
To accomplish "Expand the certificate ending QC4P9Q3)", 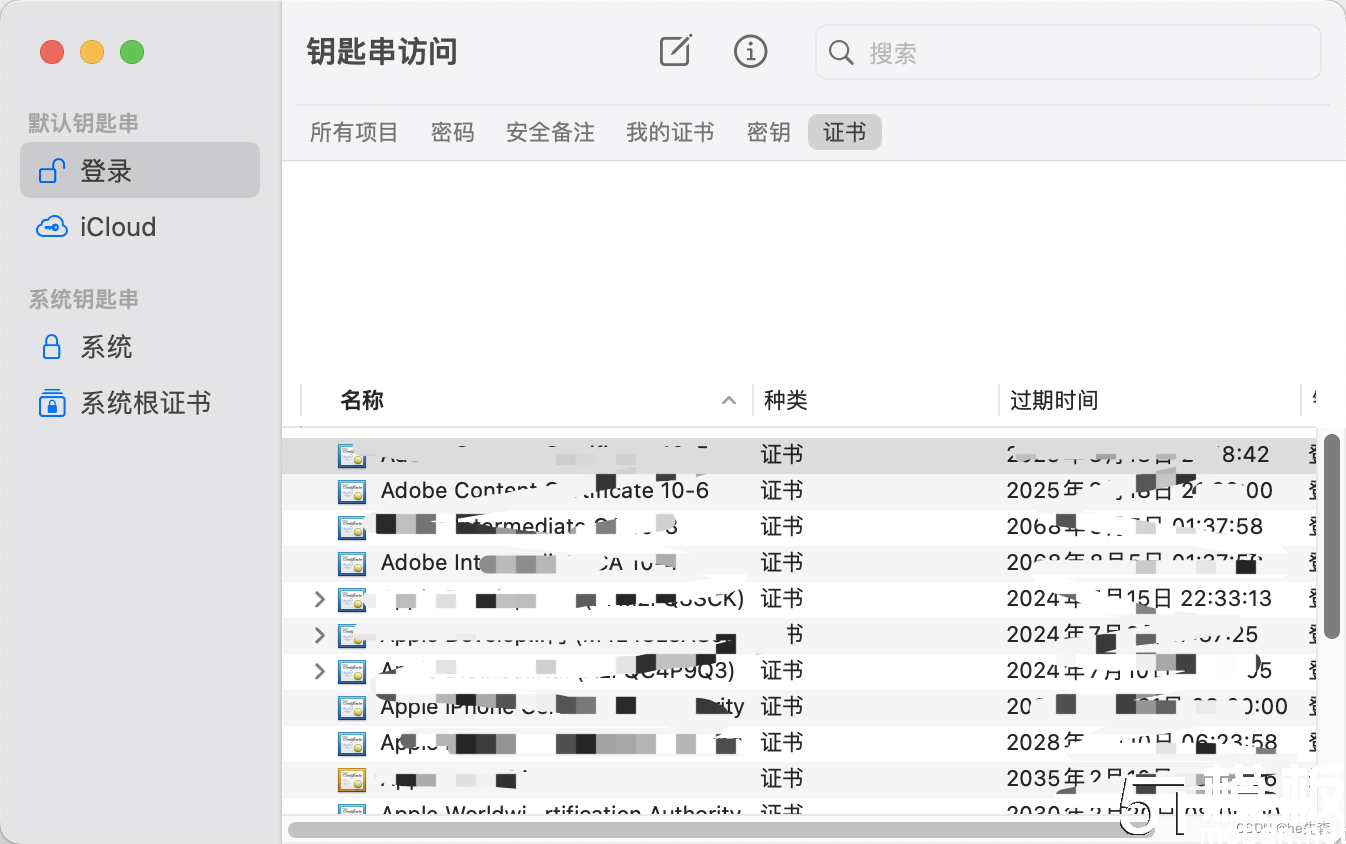I will point(319,671).
